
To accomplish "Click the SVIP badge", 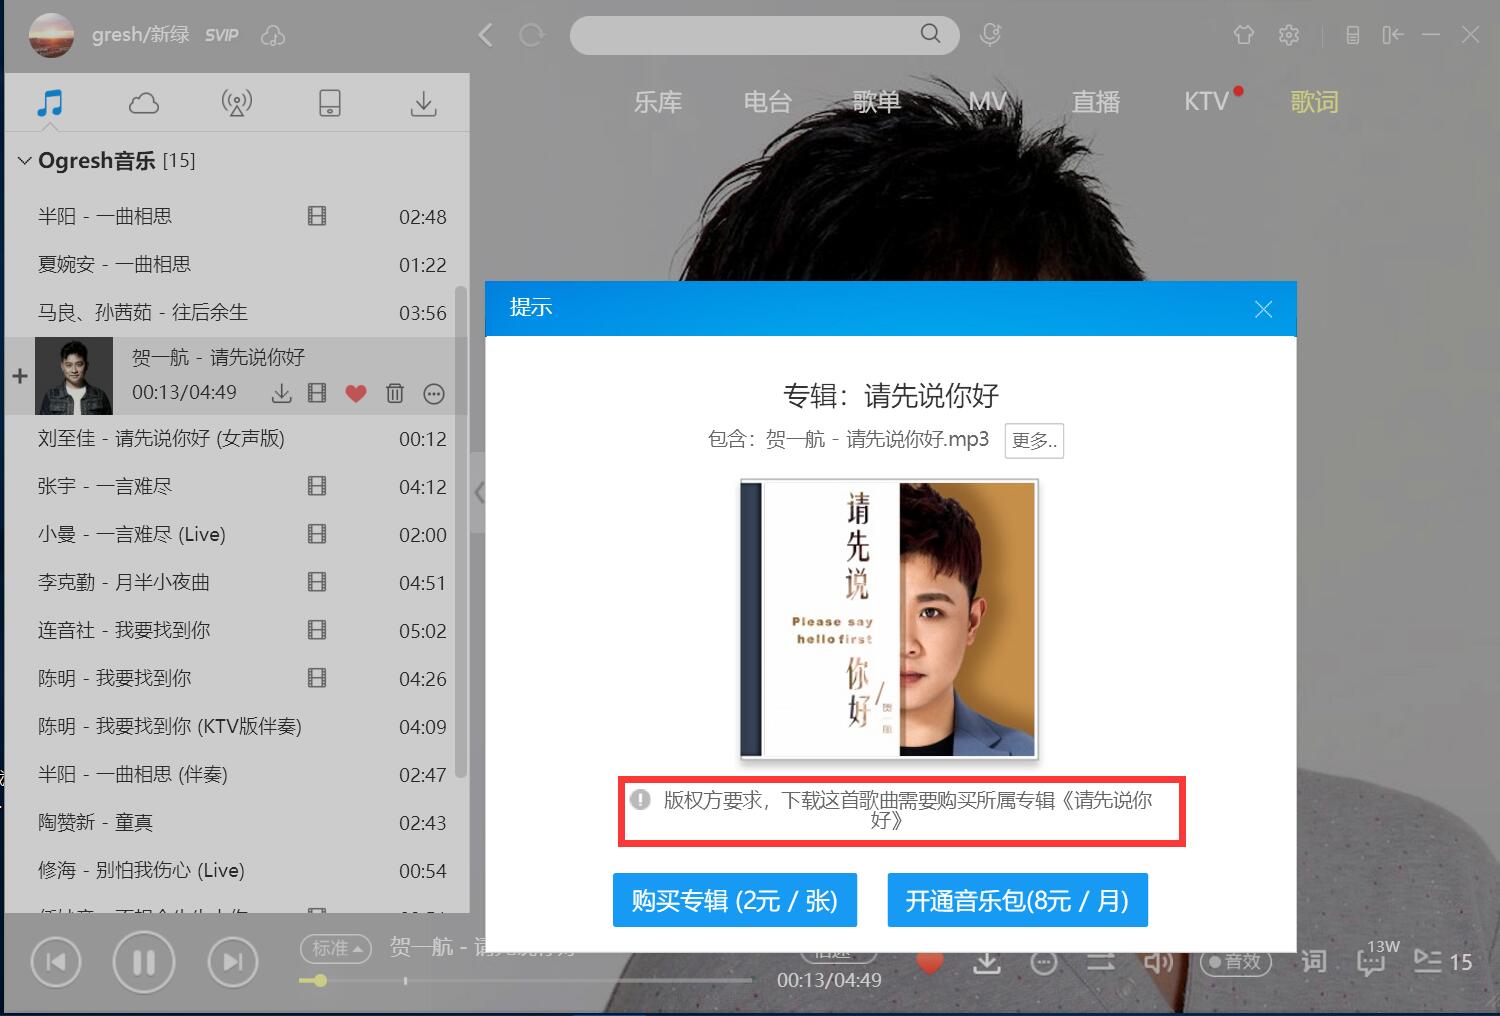I will tap(222, 35).
